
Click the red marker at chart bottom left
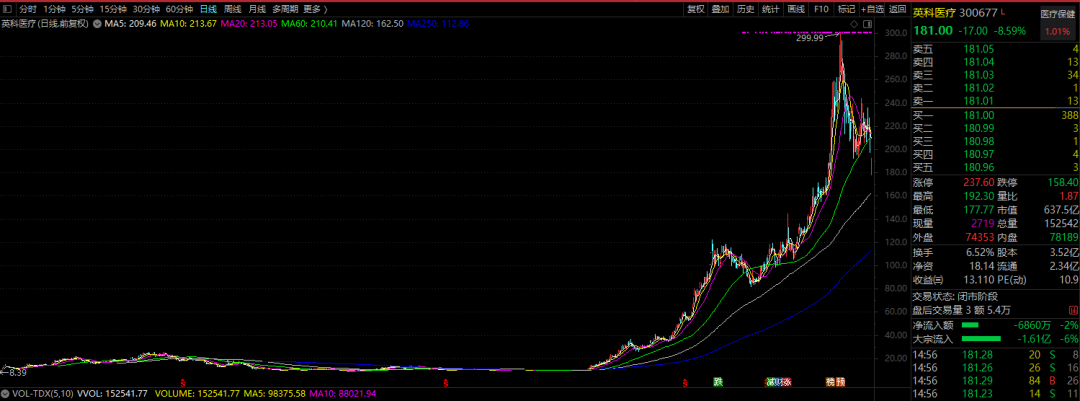point(183,381)
